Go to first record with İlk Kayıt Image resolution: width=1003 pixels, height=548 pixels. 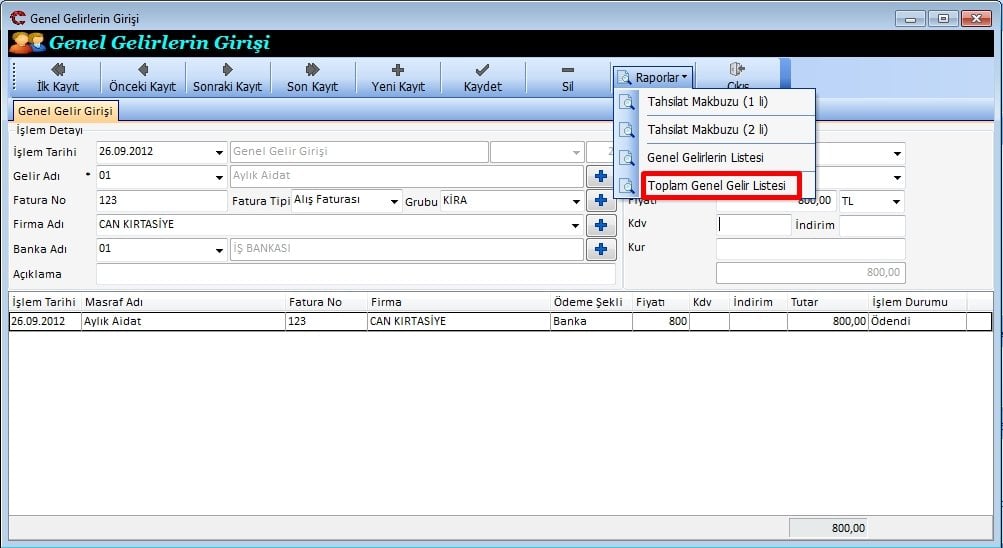[x=57, y=77]
